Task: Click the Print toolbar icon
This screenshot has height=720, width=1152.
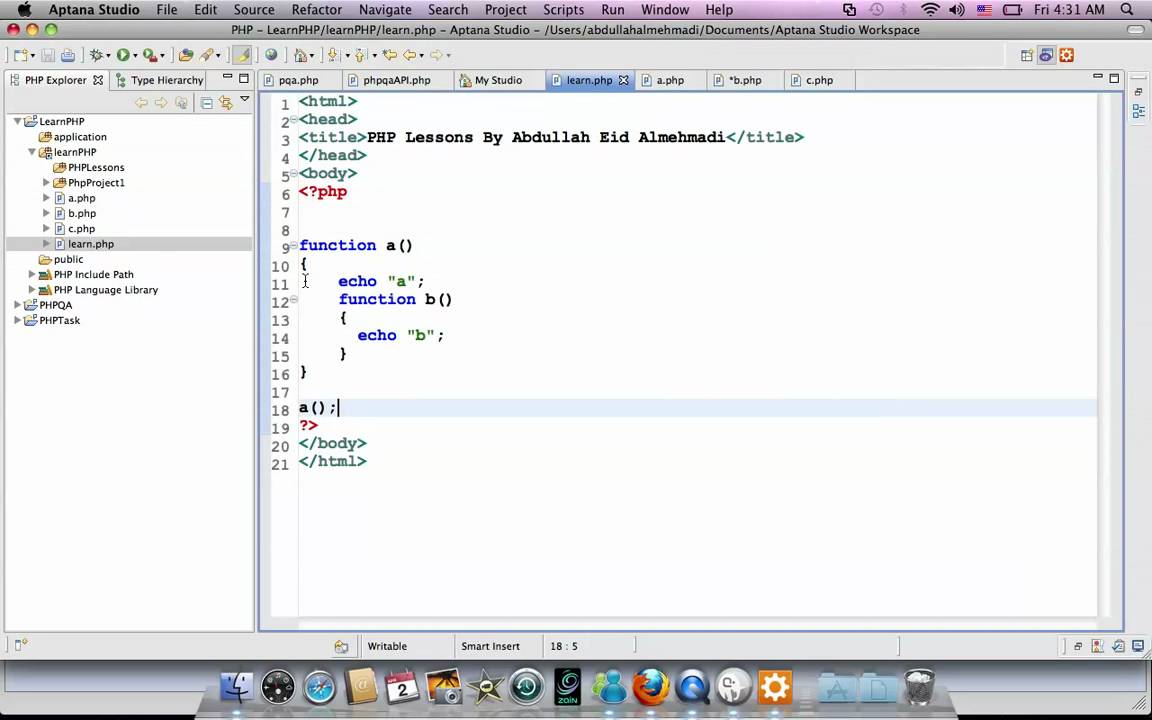Action: pyautogui.click(x=66, y=55)
